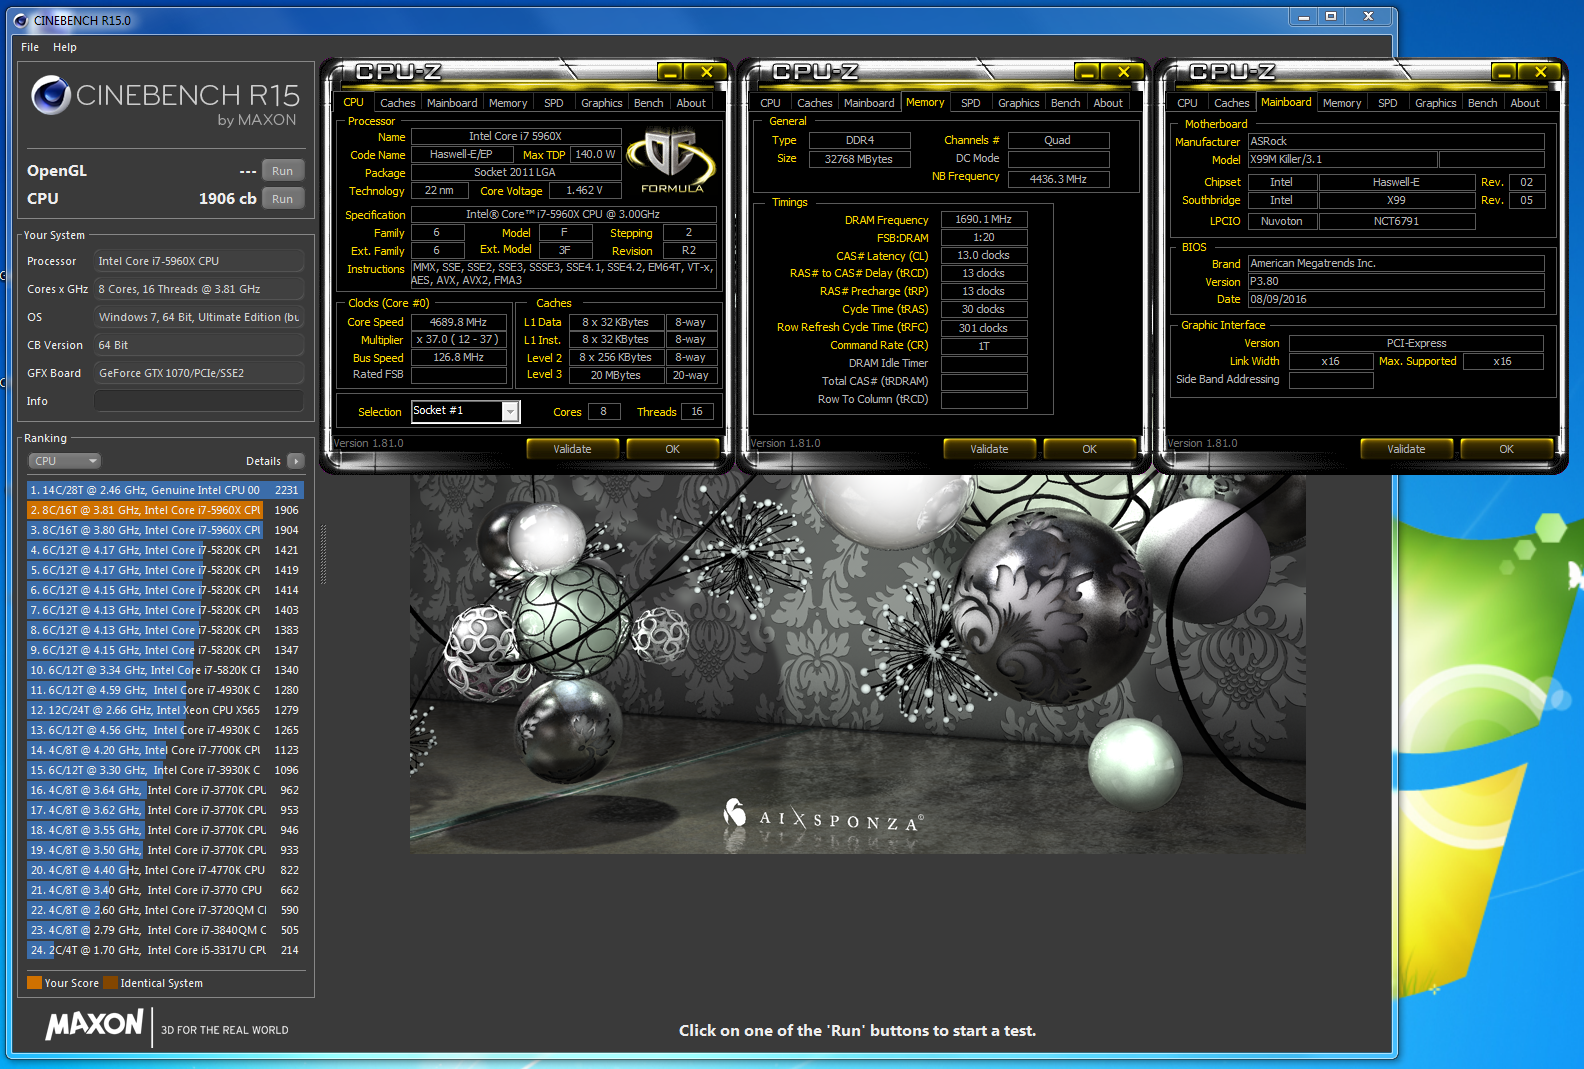Close the third CPU-Z window (Mainboard tab)
The width and height of the screenshot is (1584, 1069).
1540,72
